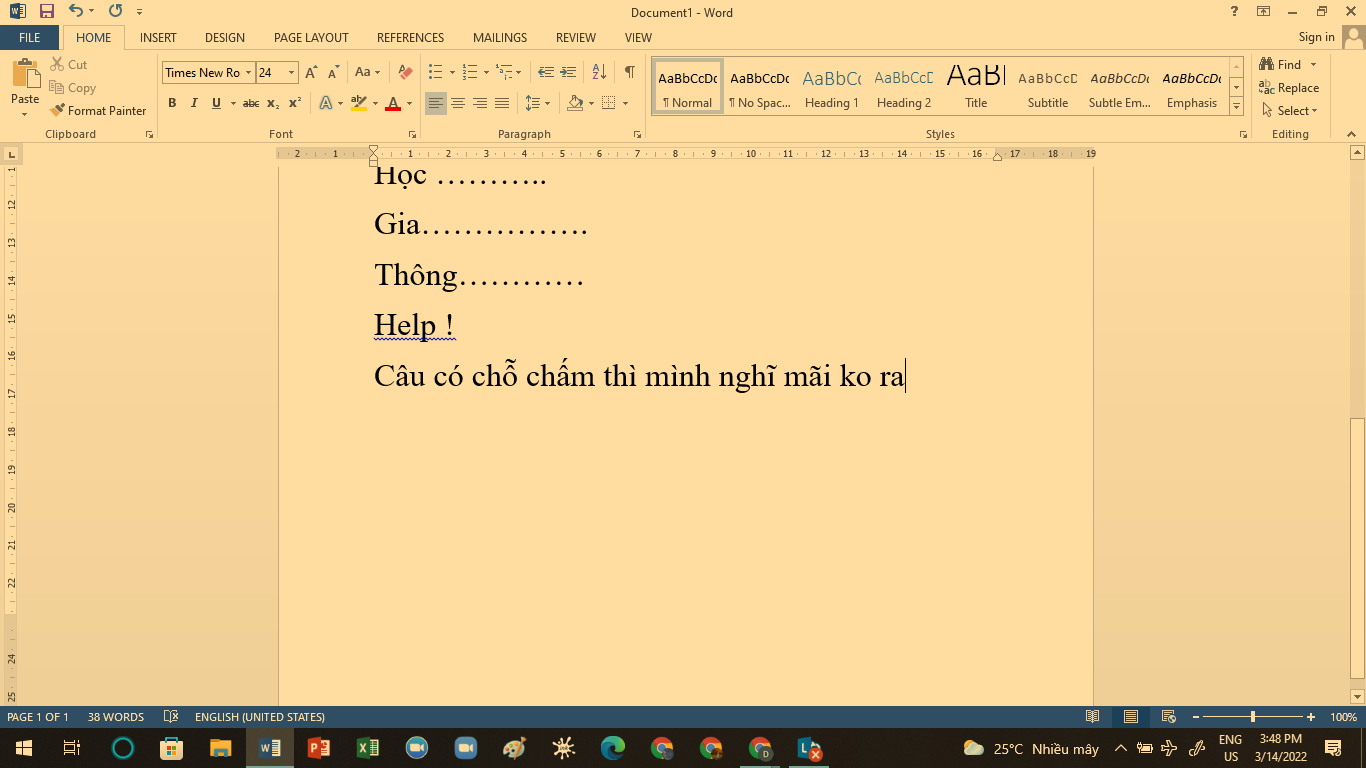
Task: Open the Change Case Aa dropdown
Action: pos(367,72)
